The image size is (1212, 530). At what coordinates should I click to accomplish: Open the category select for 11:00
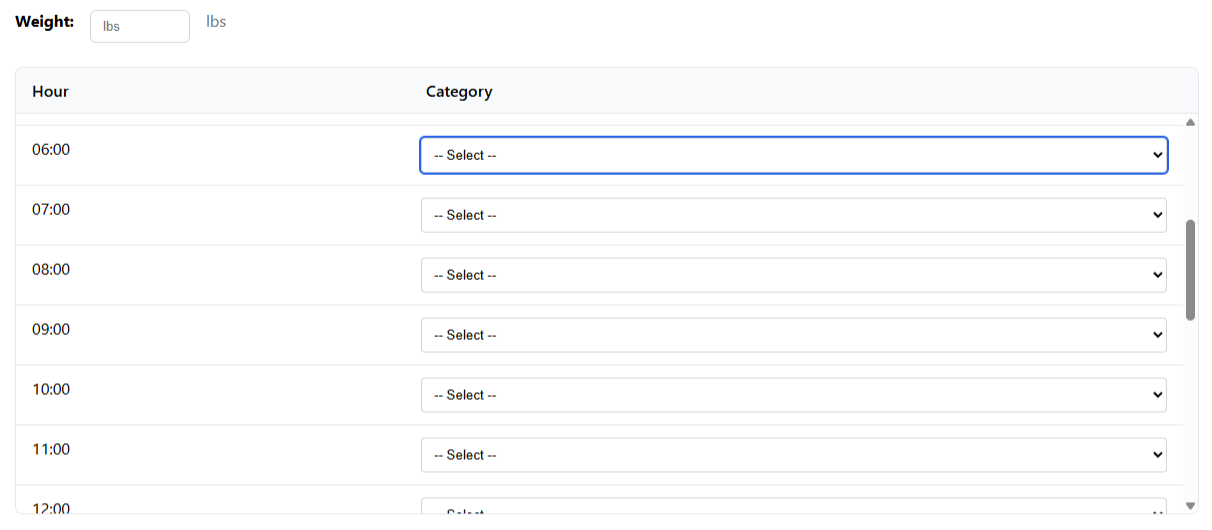(793, 455)
